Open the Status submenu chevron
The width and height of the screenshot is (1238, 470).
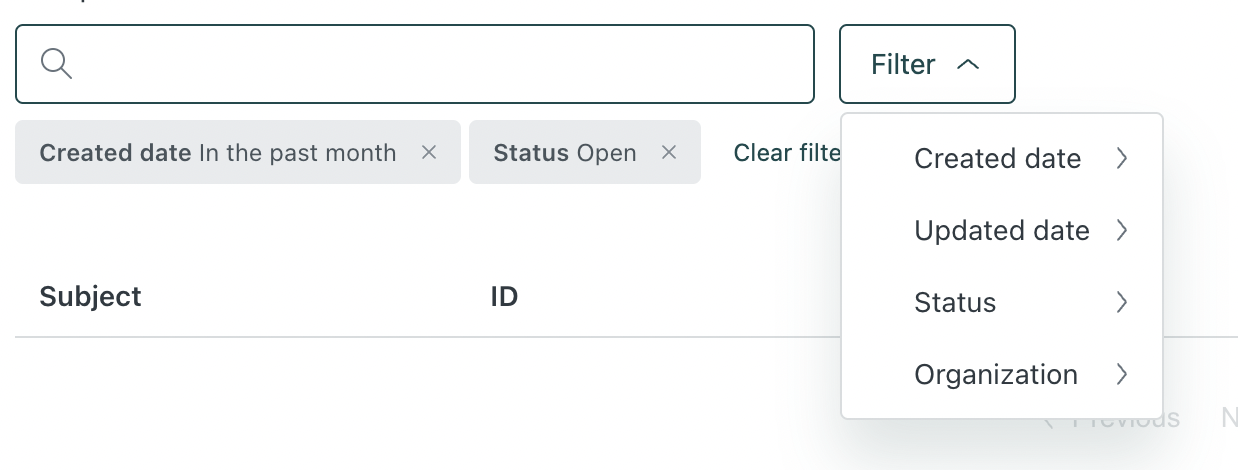click(x=1122, y=302)
